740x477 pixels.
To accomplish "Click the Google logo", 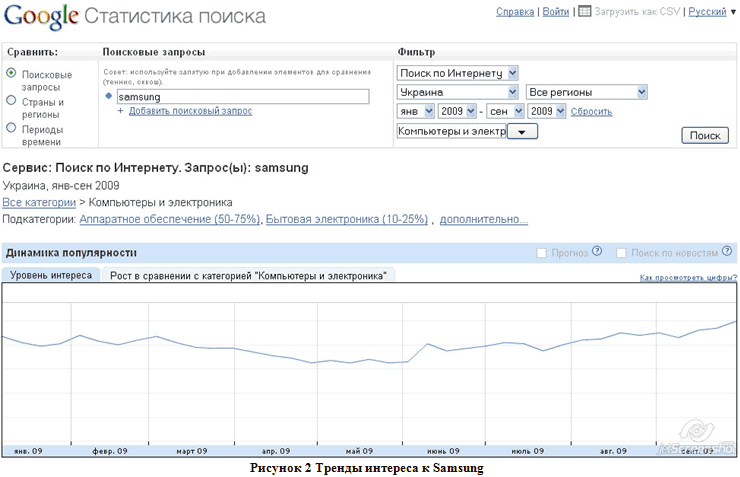I will point(41,17).
